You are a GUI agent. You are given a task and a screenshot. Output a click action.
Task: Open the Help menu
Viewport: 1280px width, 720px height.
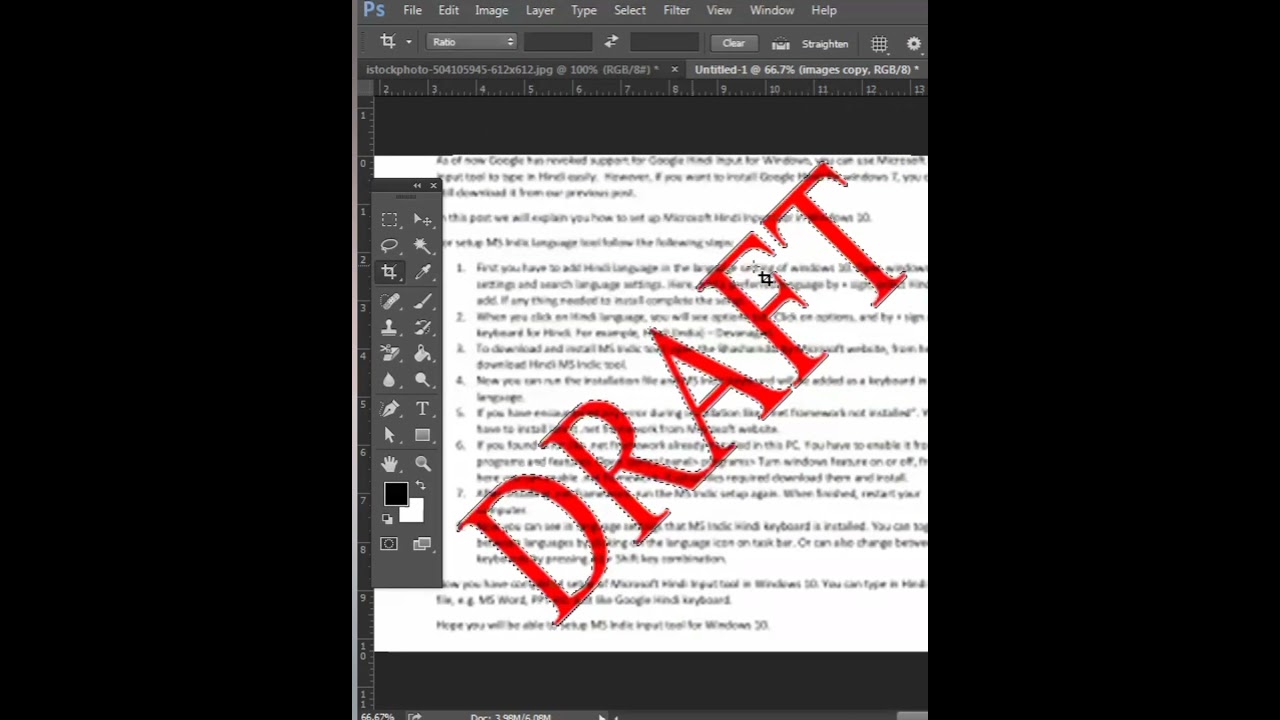pos(824,10)
